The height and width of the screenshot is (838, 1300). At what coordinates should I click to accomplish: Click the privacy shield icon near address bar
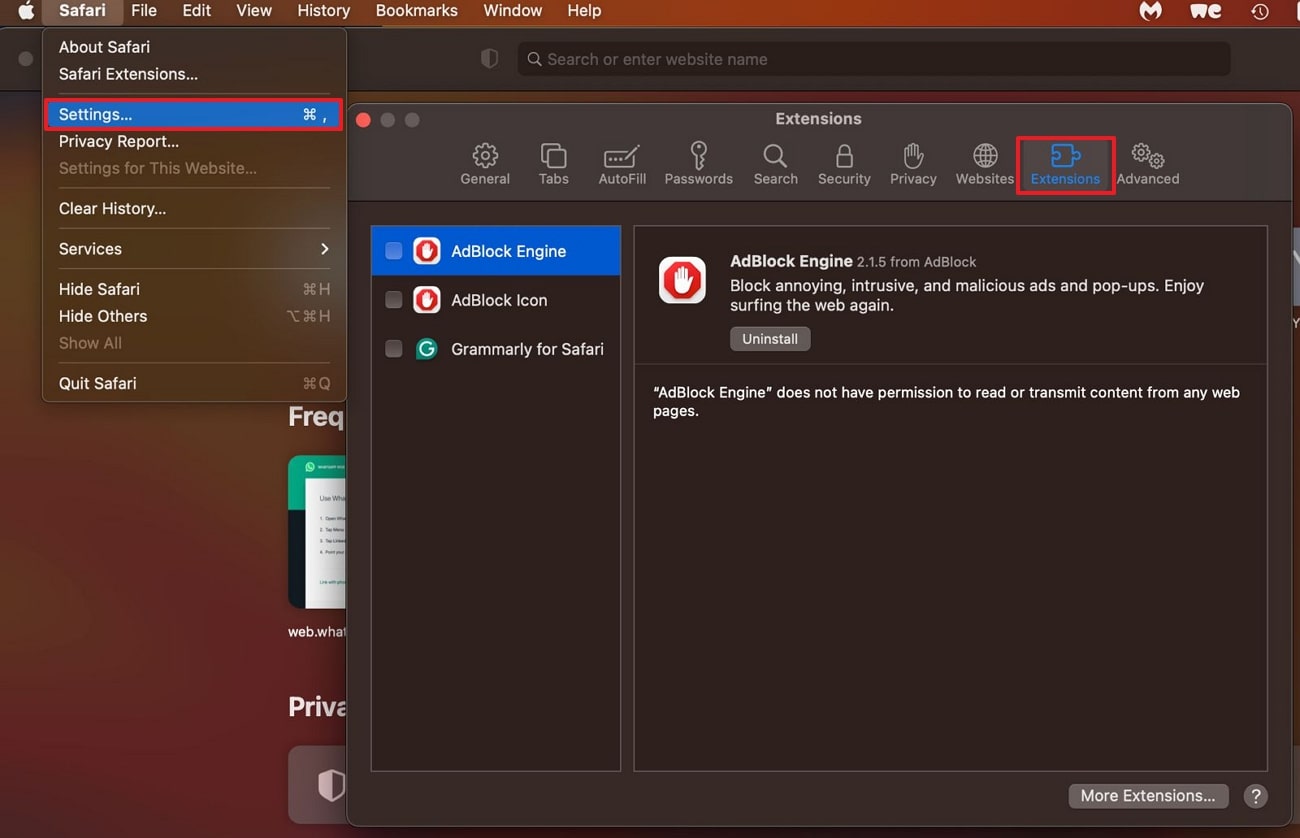pyautogui.click(x=489, y=59)
